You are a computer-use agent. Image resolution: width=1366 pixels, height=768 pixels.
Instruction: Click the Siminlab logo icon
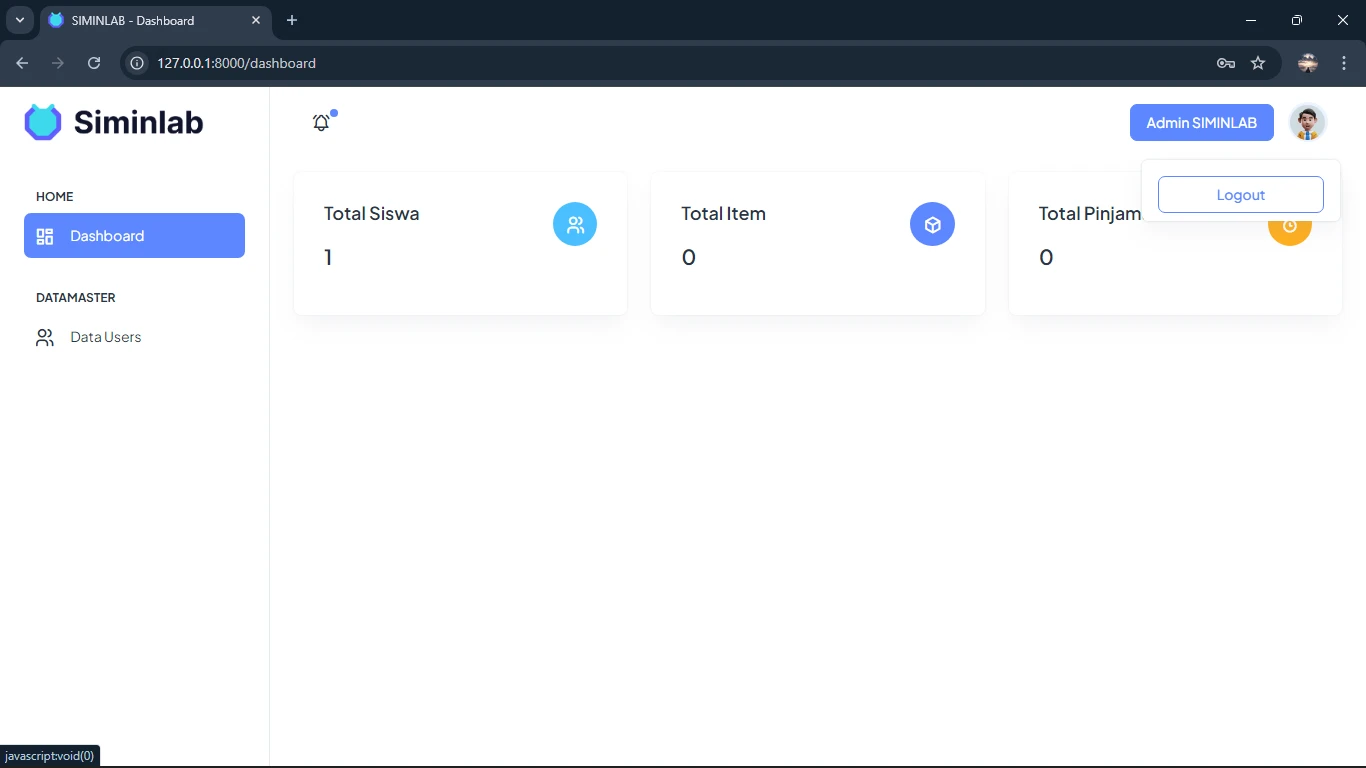(43, 122)
